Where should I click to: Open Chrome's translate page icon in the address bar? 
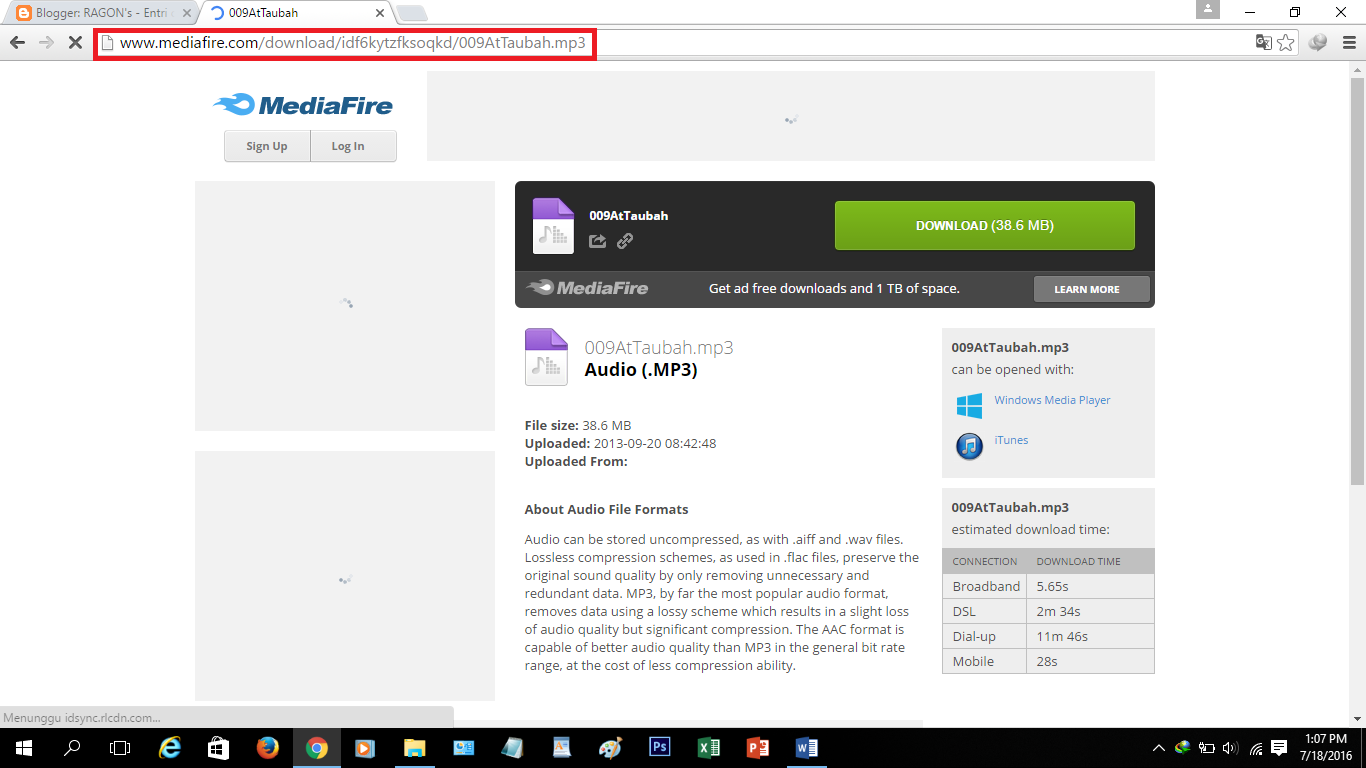pyautogui.click(x=1262, y=43)
